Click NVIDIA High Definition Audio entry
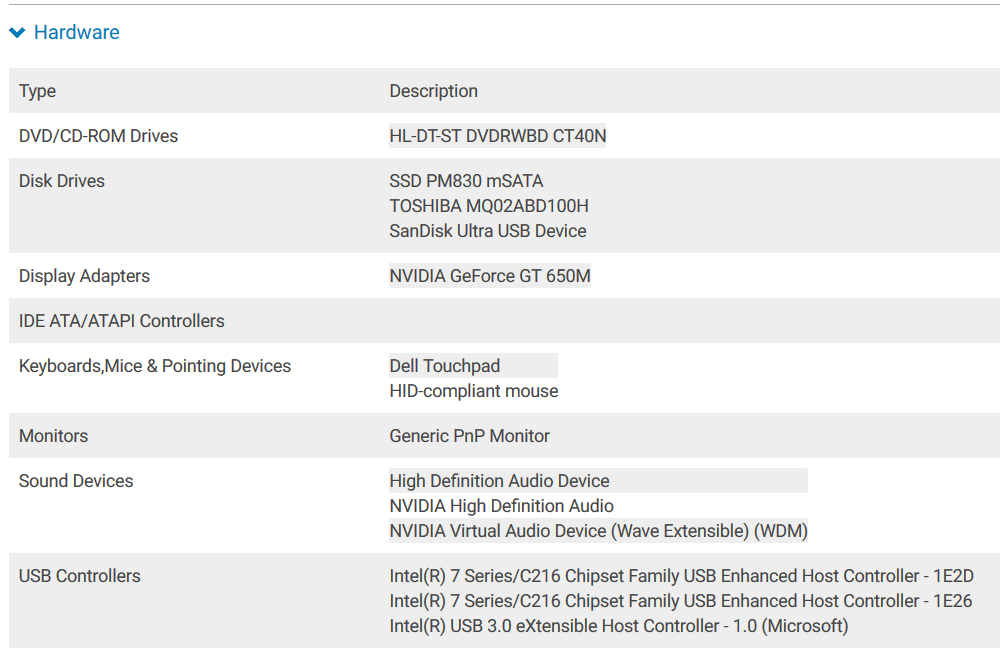The height and width of the screenshot is (663, 1000). pos(501,506)
